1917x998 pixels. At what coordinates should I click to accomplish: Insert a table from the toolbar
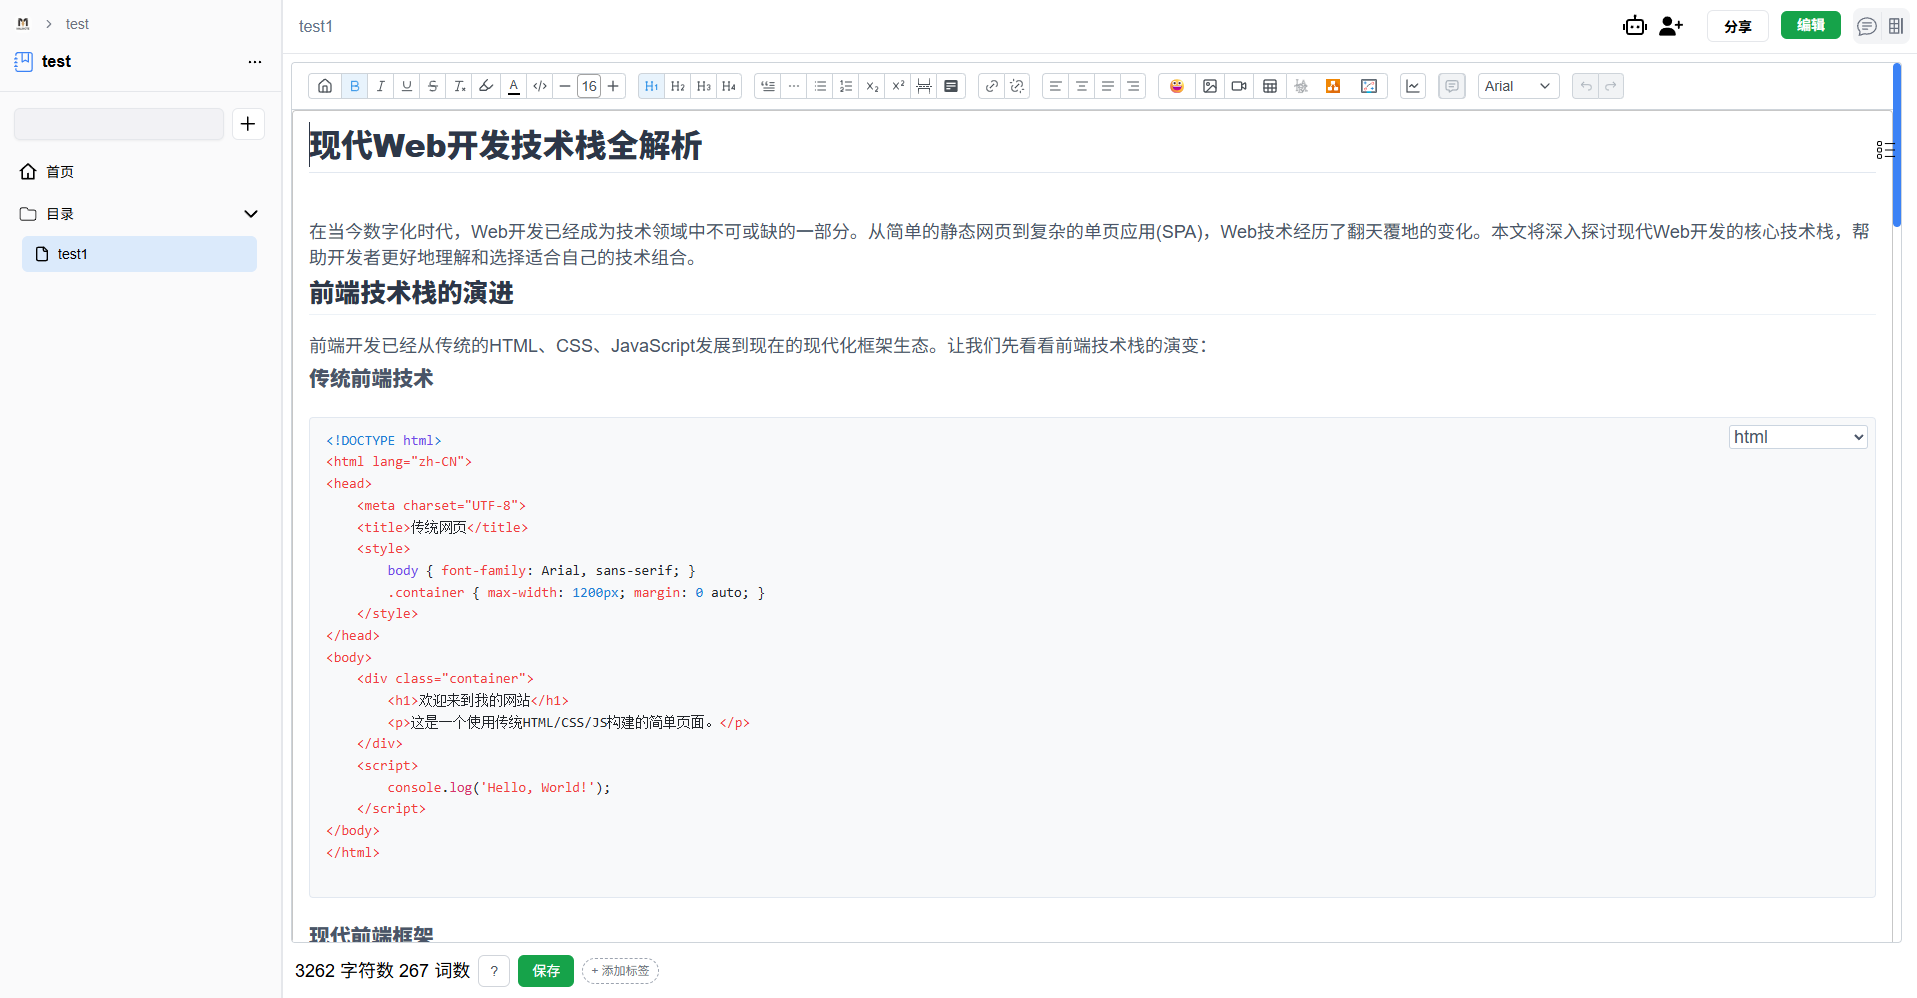(1268, 86)
